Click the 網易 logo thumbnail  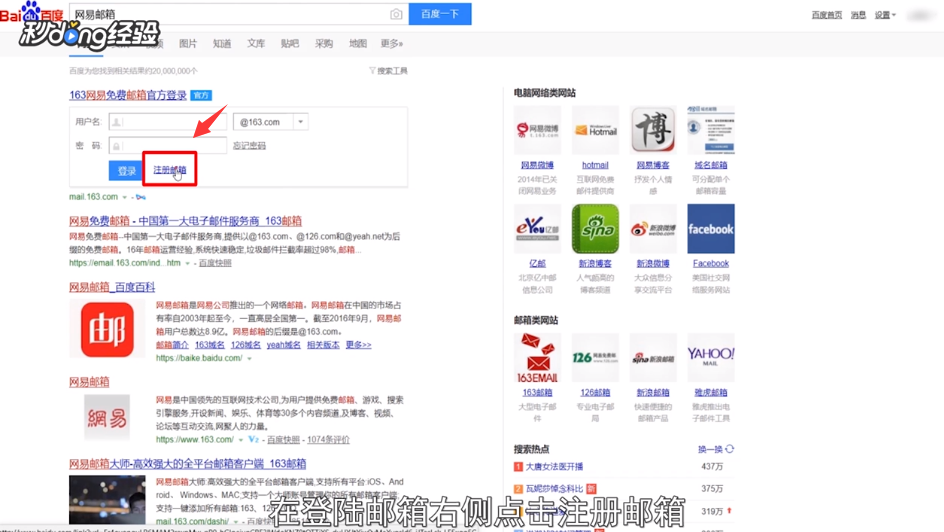tap(107, 418)
